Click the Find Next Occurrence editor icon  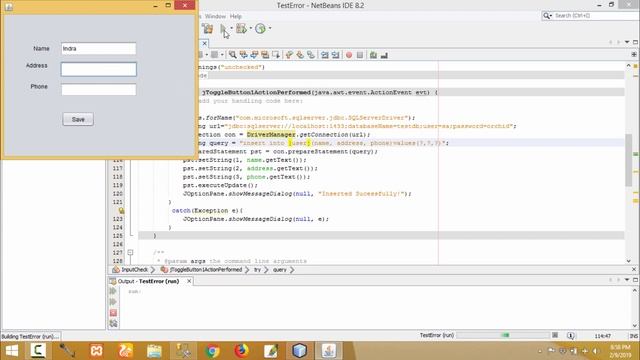[x=254, y=55]
